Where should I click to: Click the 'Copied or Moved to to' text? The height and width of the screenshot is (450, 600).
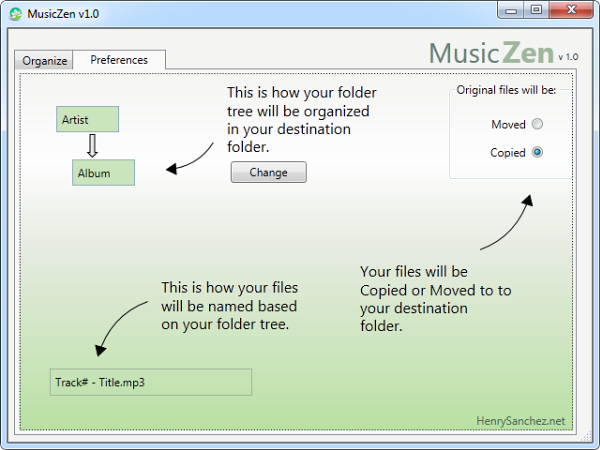[x=435, y=290]
